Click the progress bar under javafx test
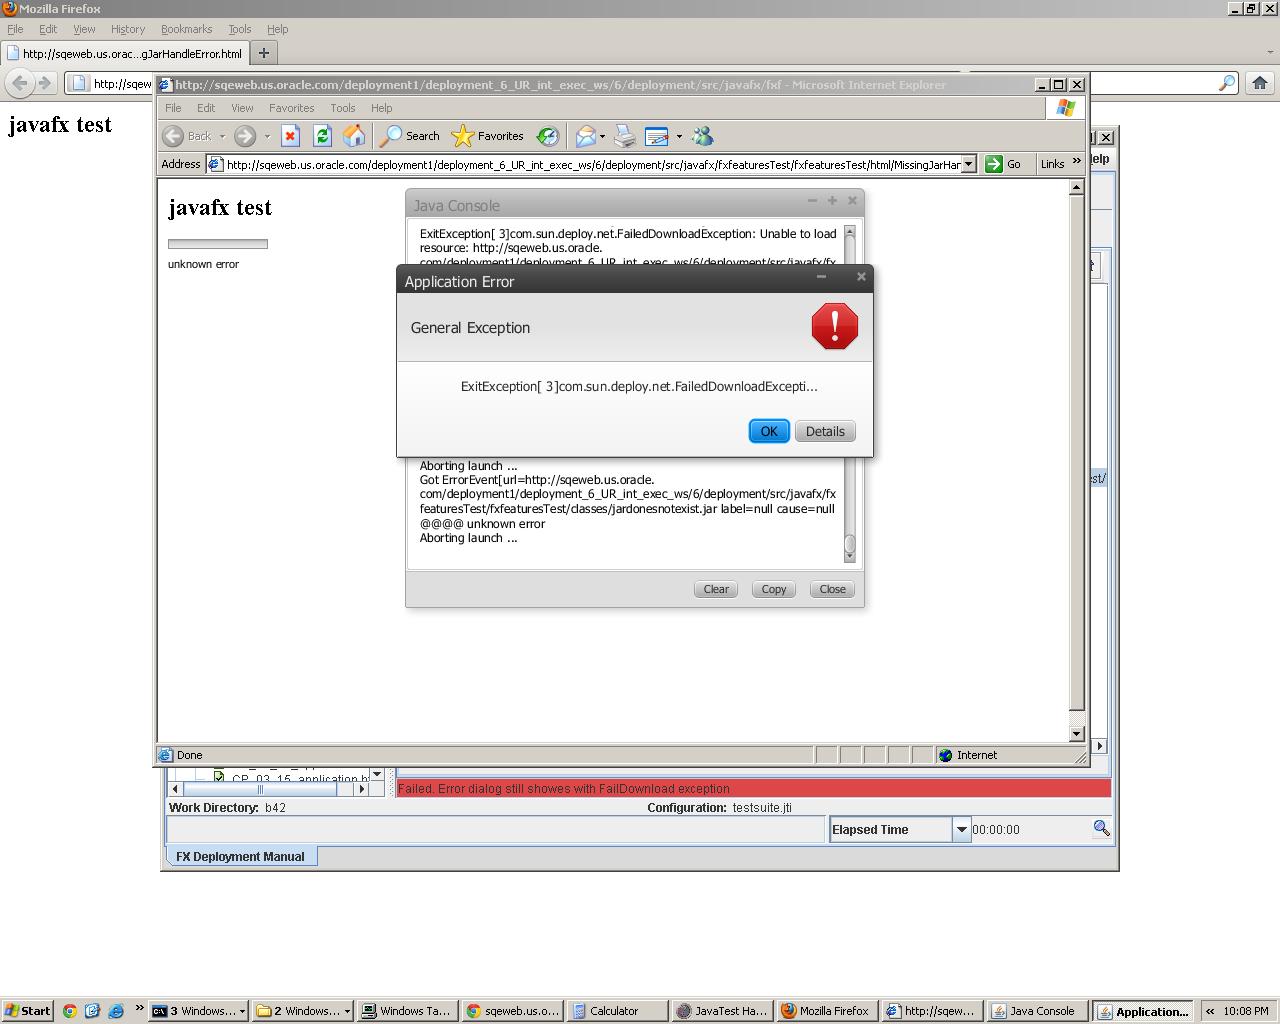Viewport: 1280px width, 1024px height. (x=218, y=243)
